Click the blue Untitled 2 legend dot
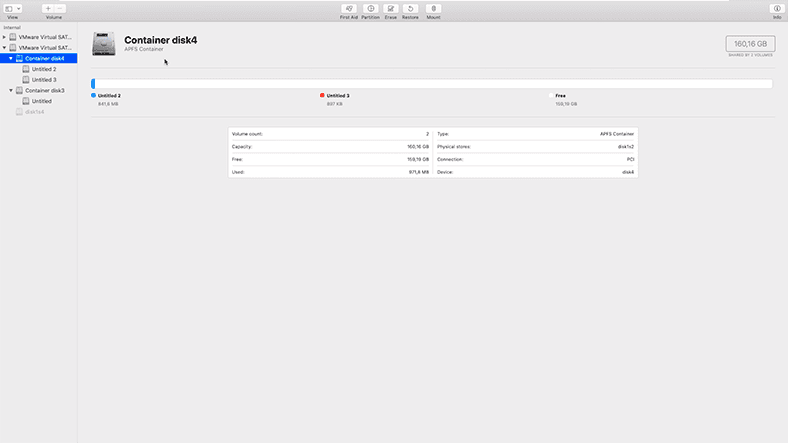 (x=93, y=95)
